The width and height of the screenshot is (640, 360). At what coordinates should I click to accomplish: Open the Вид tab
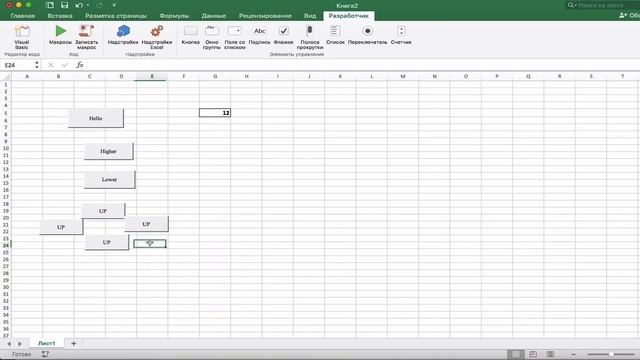[x=310, y=16]
